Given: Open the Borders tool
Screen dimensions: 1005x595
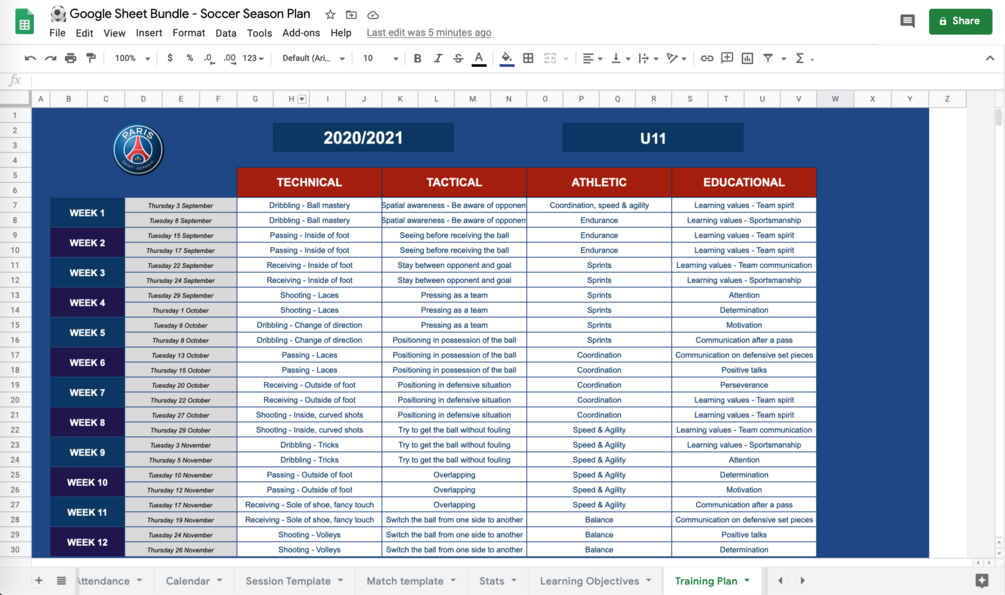Looking at the screenshot, I should (528, 58).
